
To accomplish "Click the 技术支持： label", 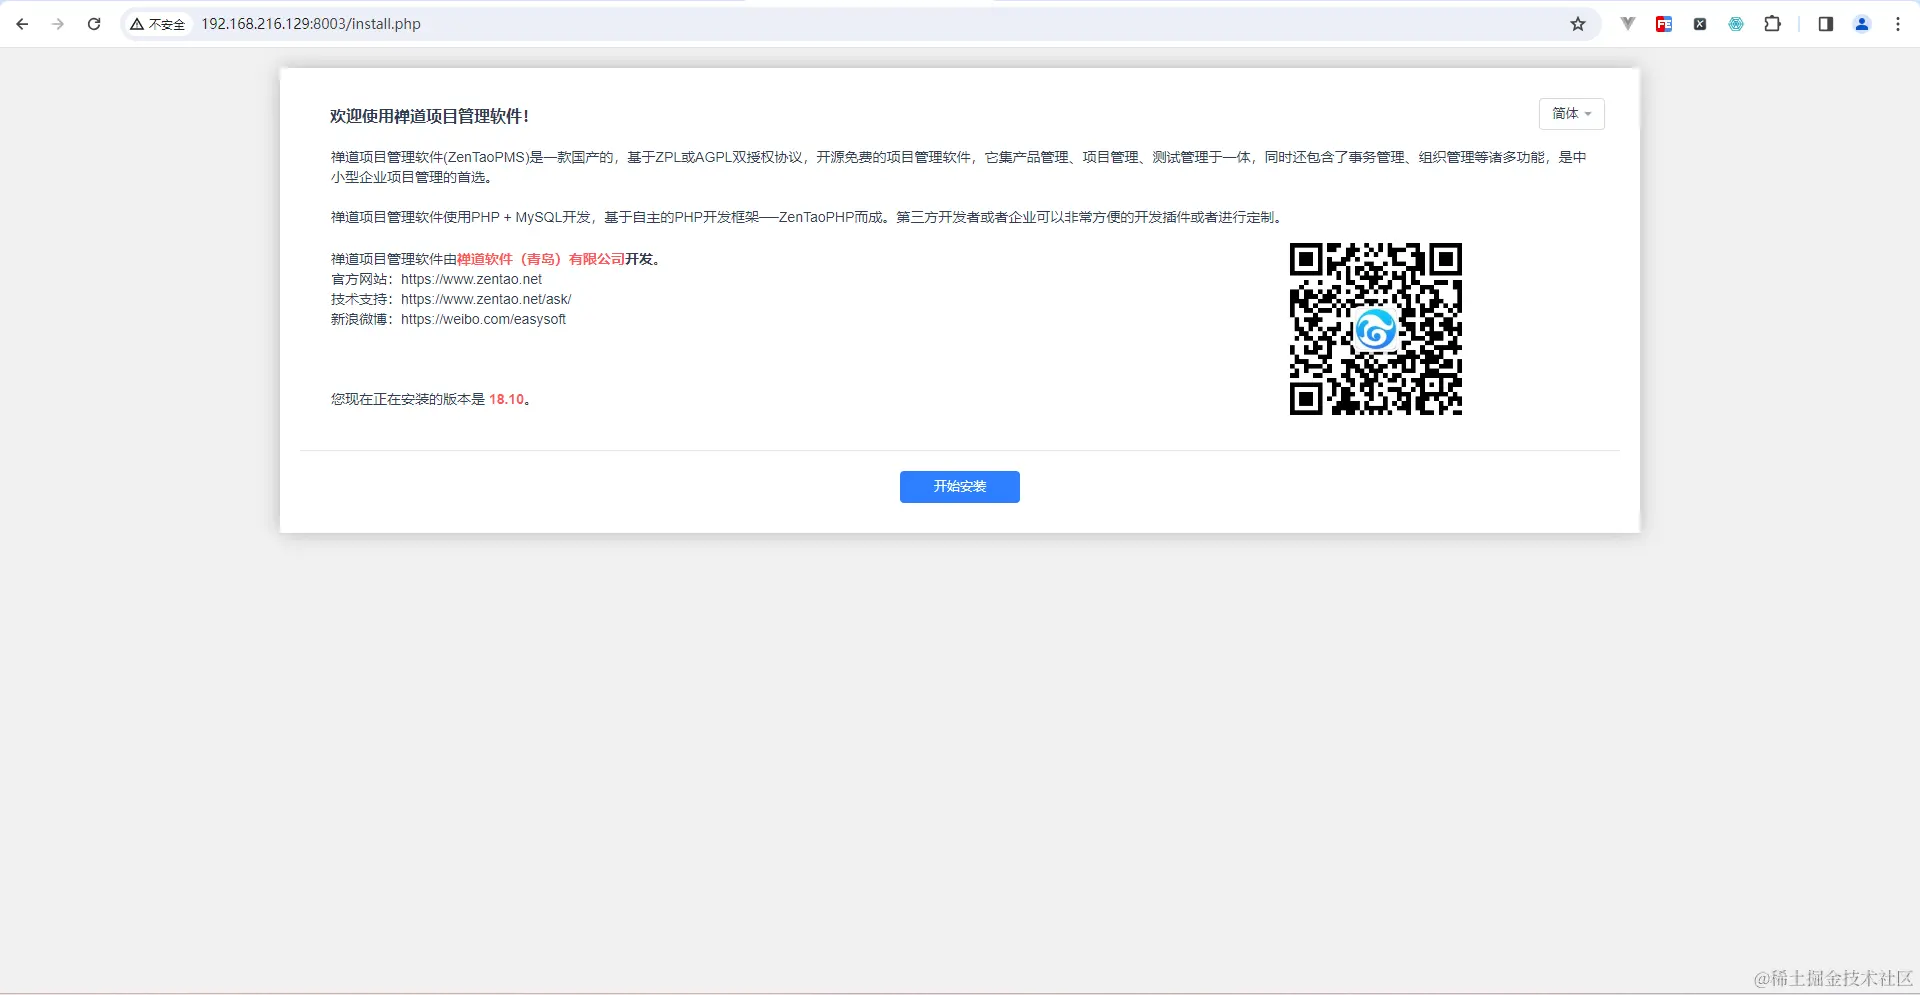I will point(363,299).
